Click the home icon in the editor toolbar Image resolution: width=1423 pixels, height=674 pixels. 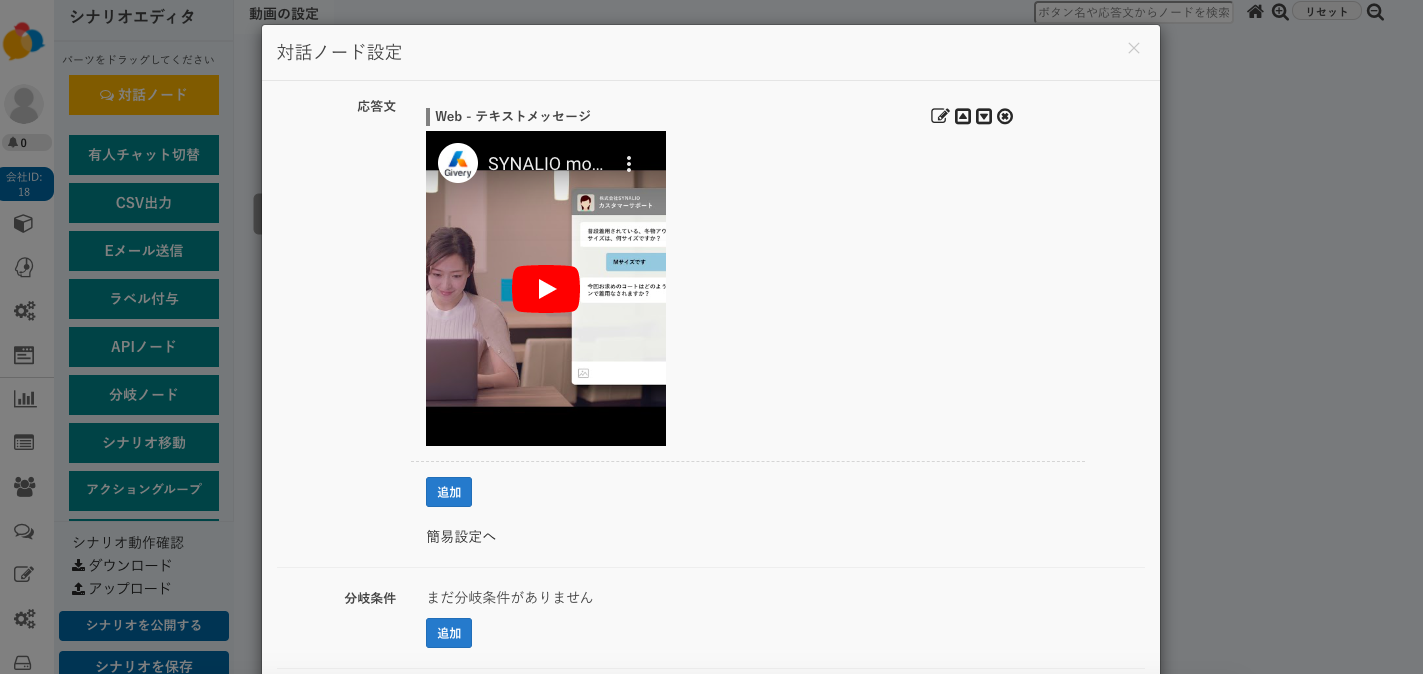1255,12
